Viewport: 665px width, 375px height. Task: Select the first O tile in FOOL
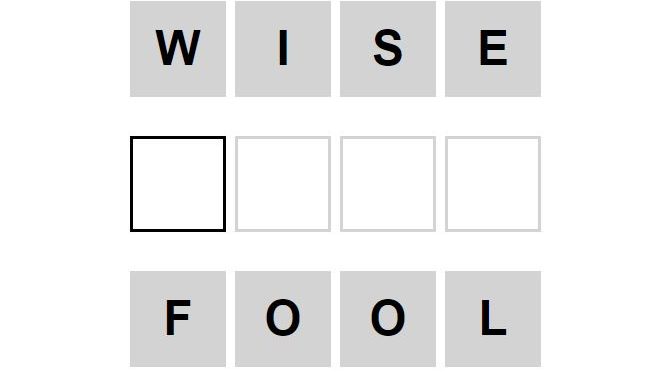click(x=283, y=319)
